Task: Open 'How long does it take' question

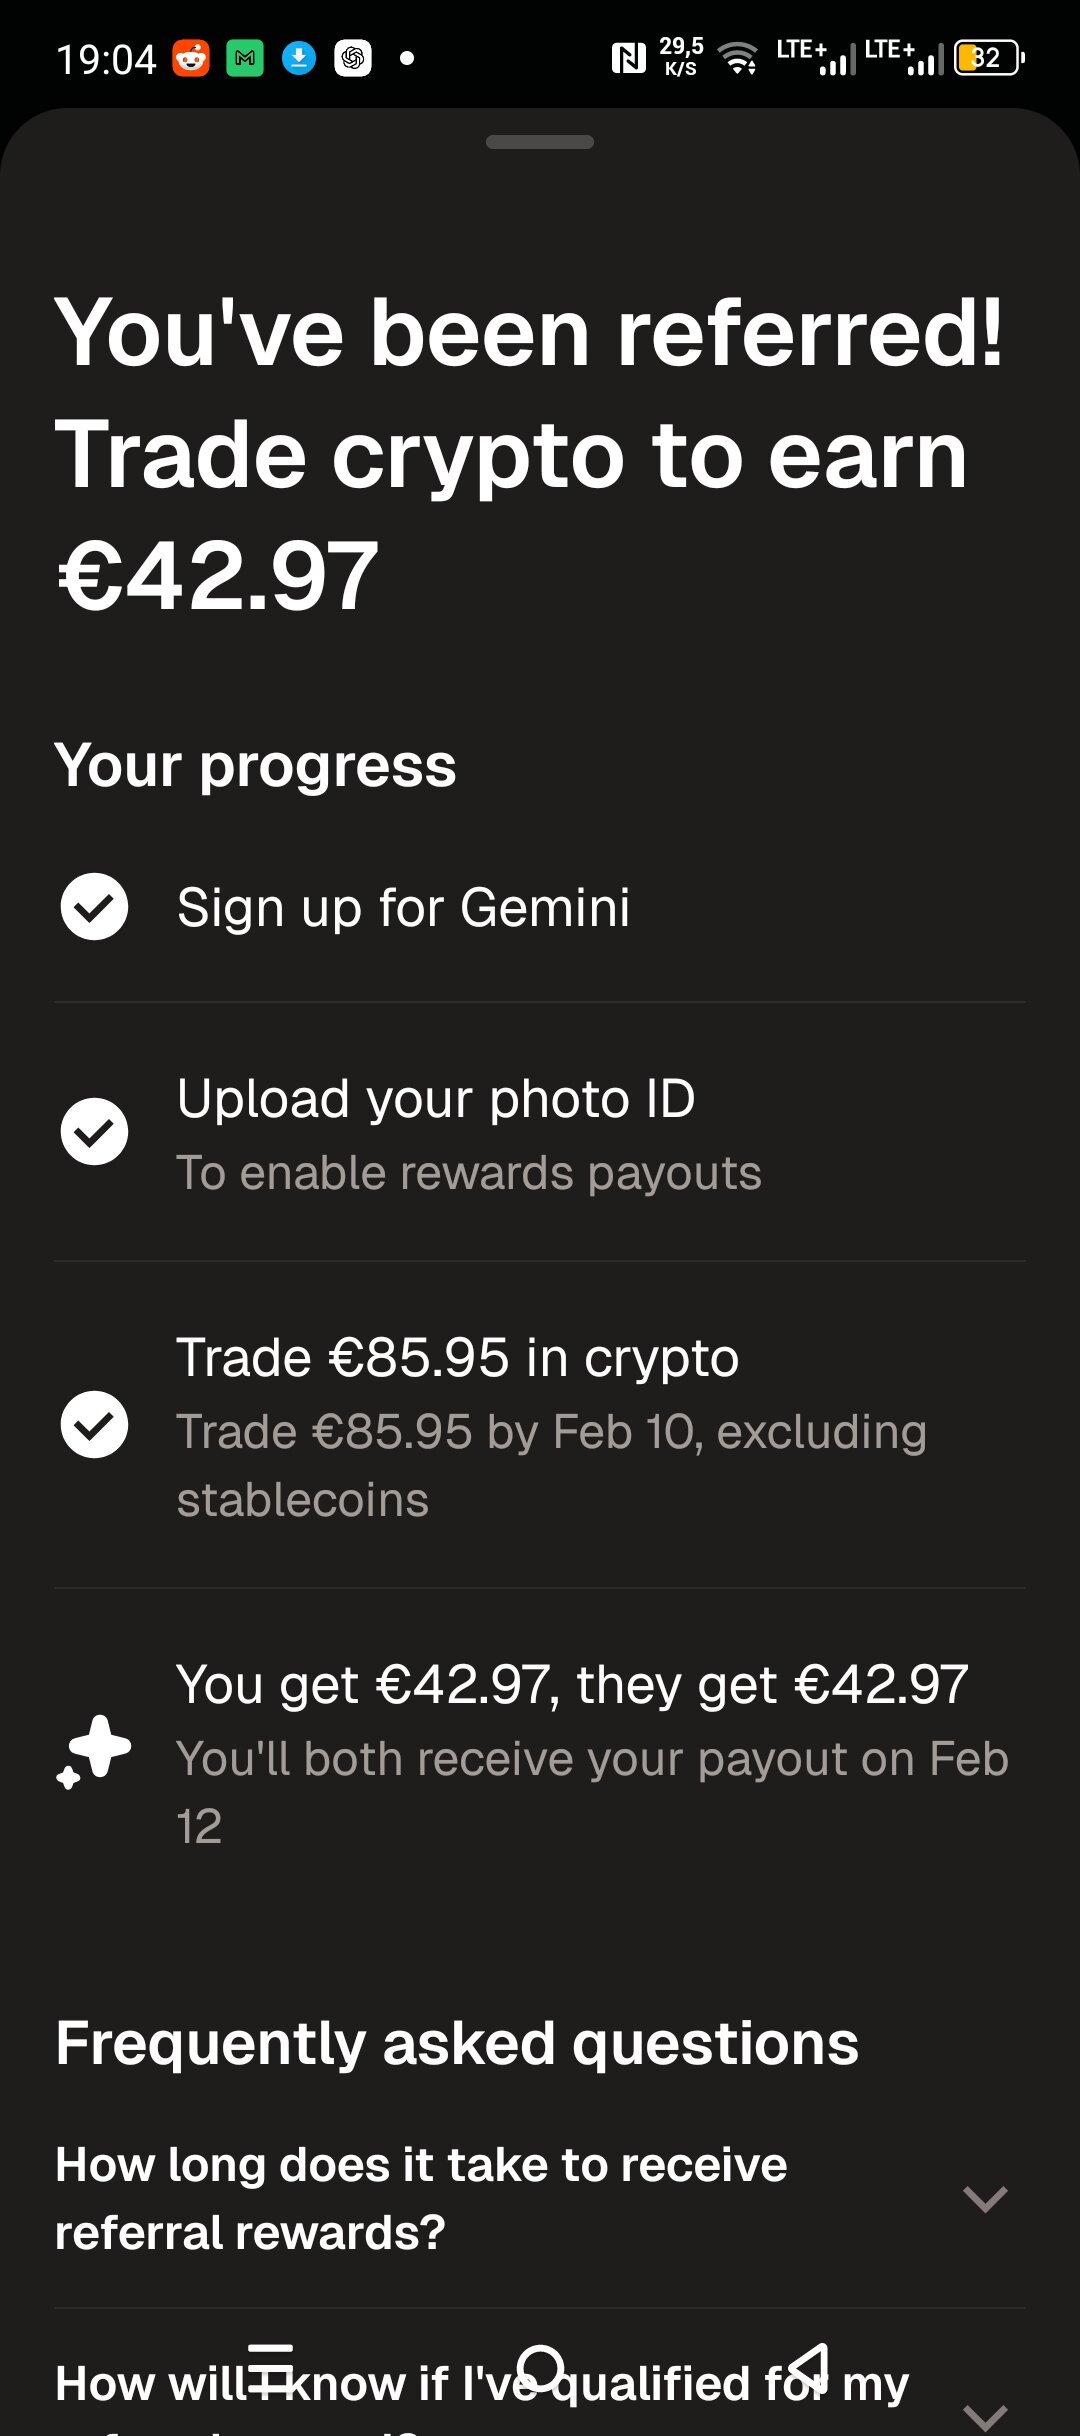Action: 421,2198
